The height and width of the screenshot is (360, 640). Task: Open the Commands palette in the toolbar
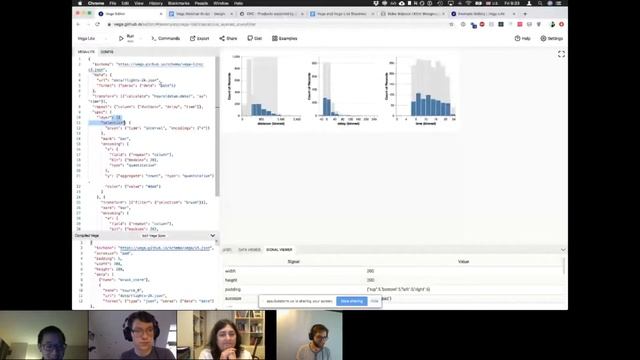point(166,38)
